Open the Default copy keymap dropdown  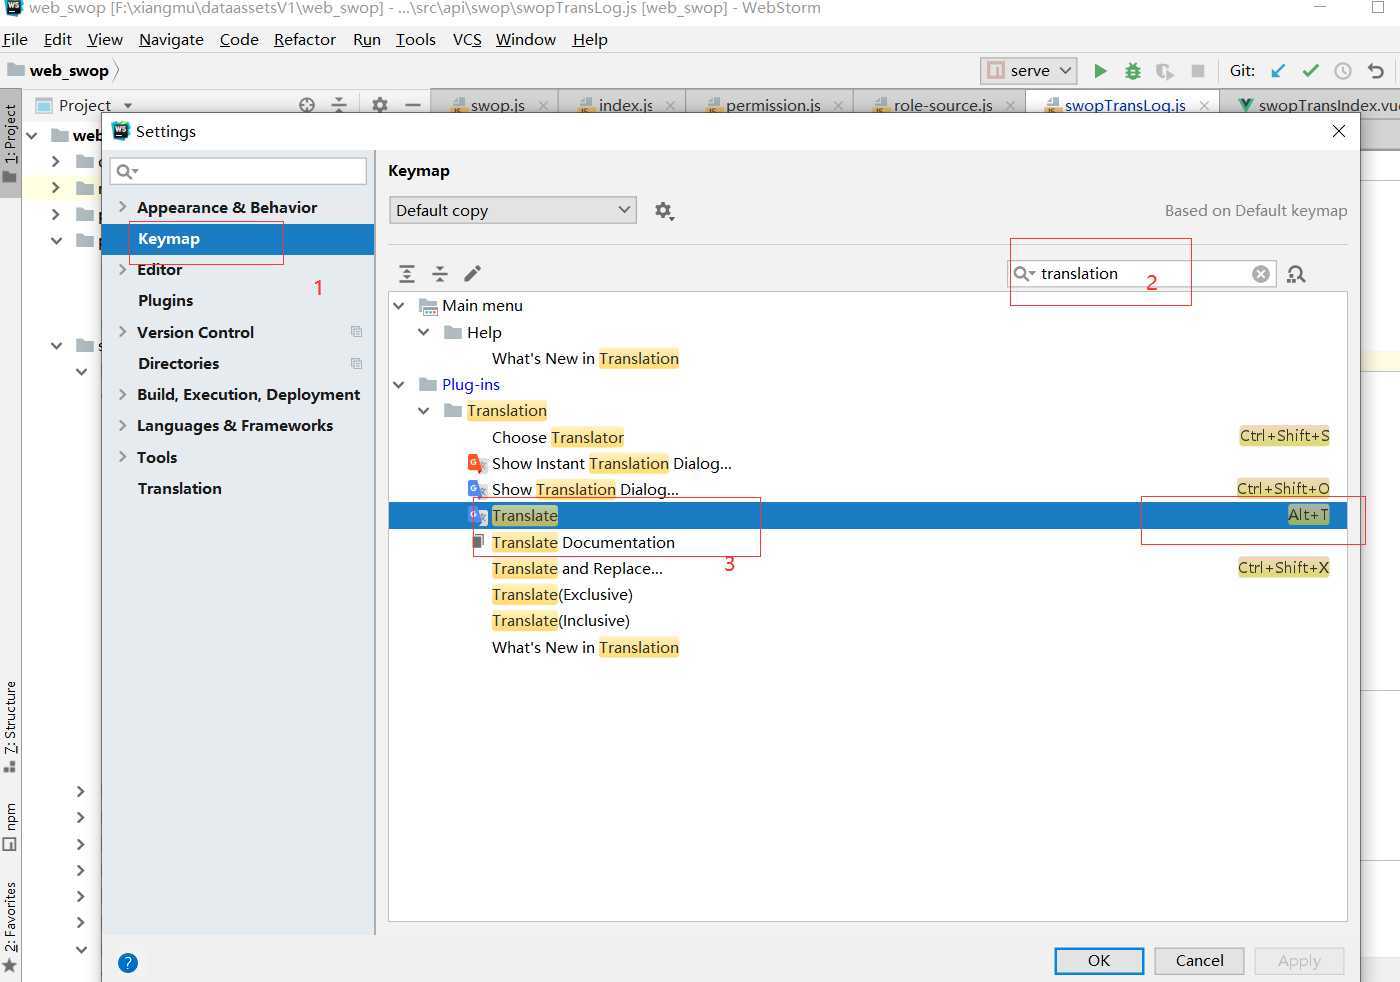pyautogui.click(x=513, y=210)
